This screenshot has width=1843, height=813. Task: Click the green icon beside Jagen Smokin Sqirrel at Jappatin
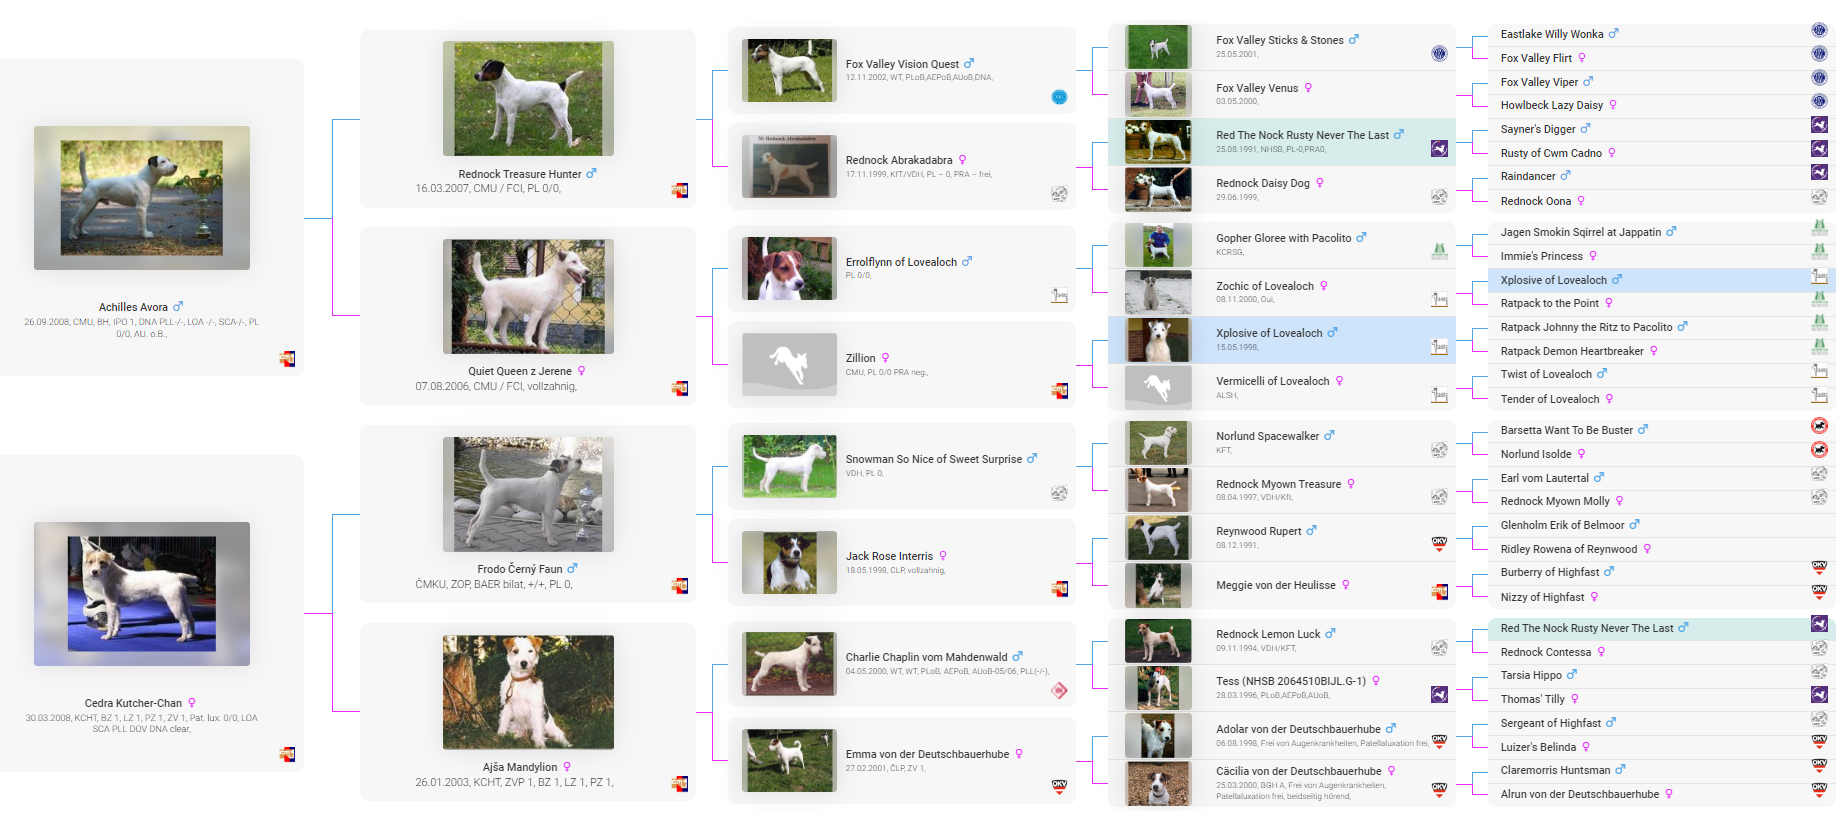coord(1819,227)
